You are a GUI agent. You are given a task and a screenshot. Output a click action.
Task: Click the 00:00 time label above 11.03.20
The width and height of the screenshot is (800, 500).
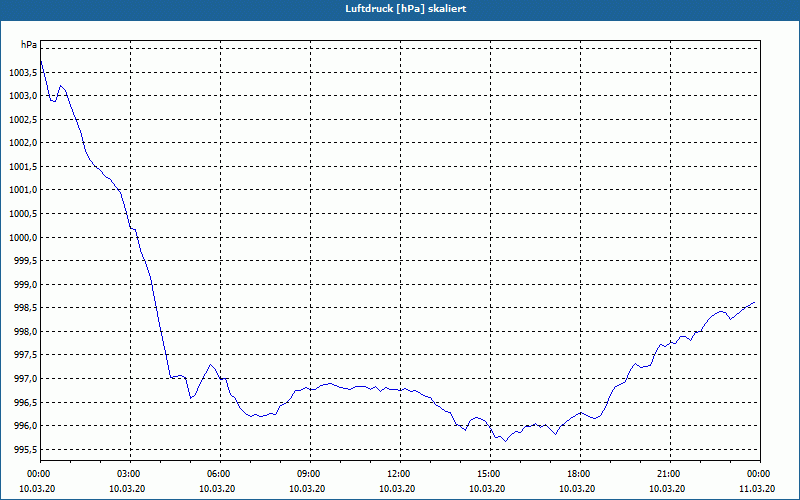point(760,473)
